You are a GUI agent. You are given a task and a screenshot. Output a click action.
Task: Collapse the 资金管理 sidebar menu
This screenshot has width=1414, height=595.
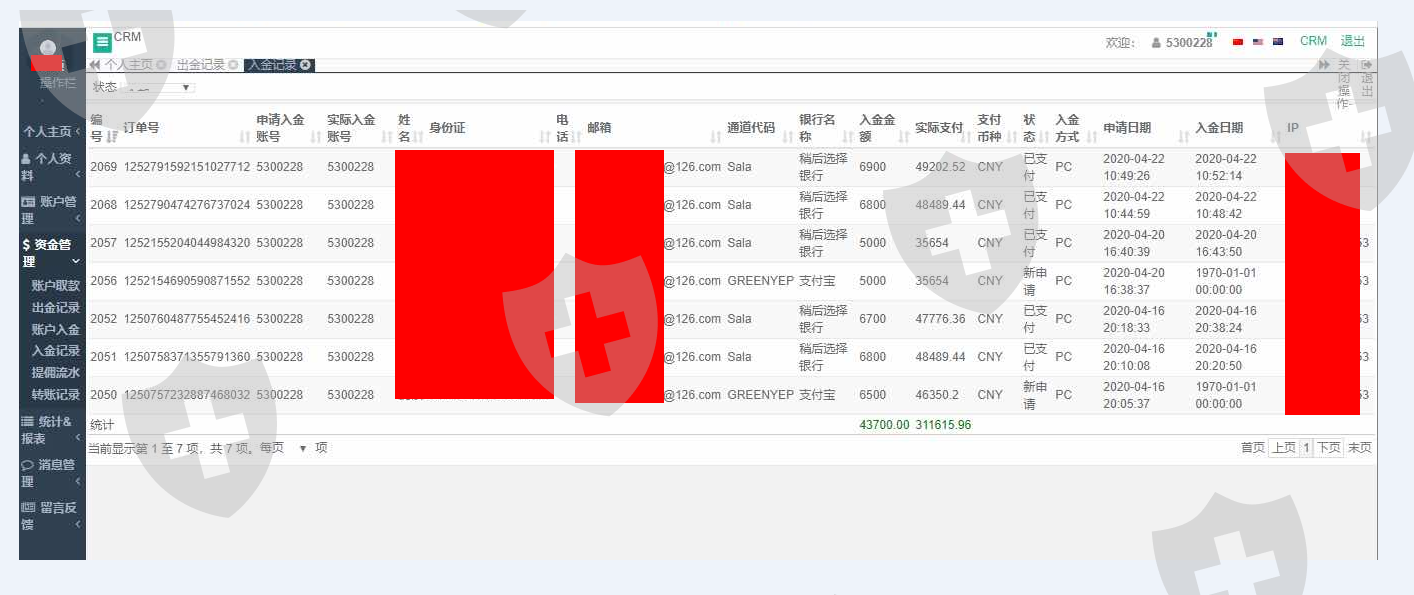pos(52,252)
